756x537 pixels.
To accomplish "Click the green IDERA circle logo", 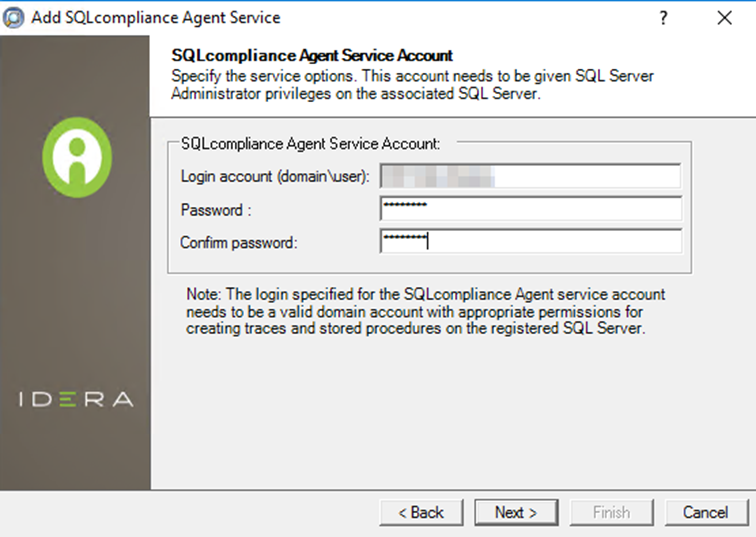I will point(76,157).
